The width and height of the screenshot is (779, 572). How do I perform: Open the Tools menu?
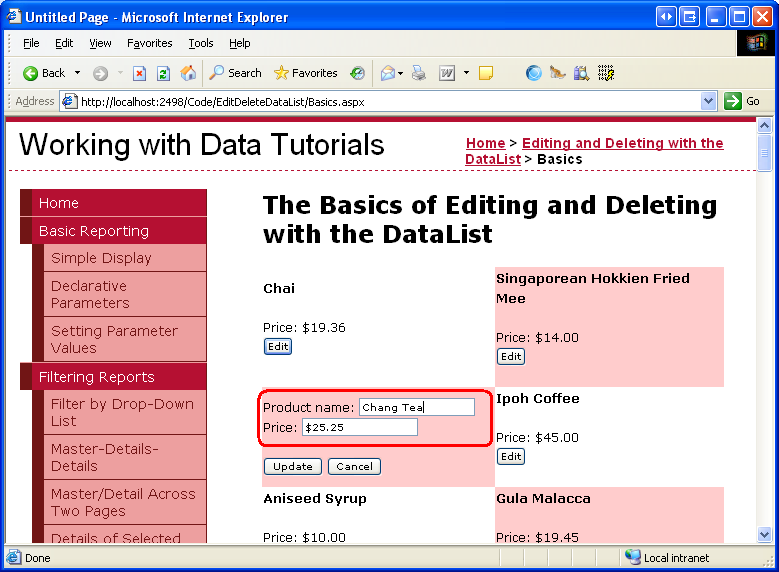(201, 43)
